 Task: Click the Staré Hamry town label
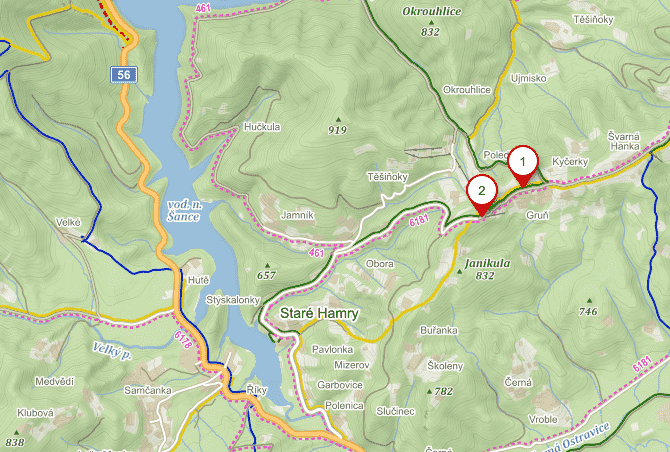[319, 314]
